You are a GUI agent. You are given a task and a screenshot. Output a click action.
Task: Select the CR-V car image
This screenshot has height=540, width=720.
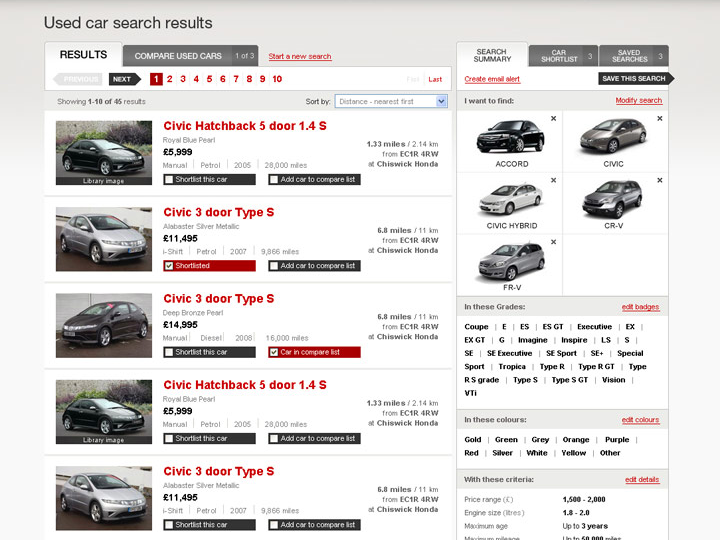612,198
